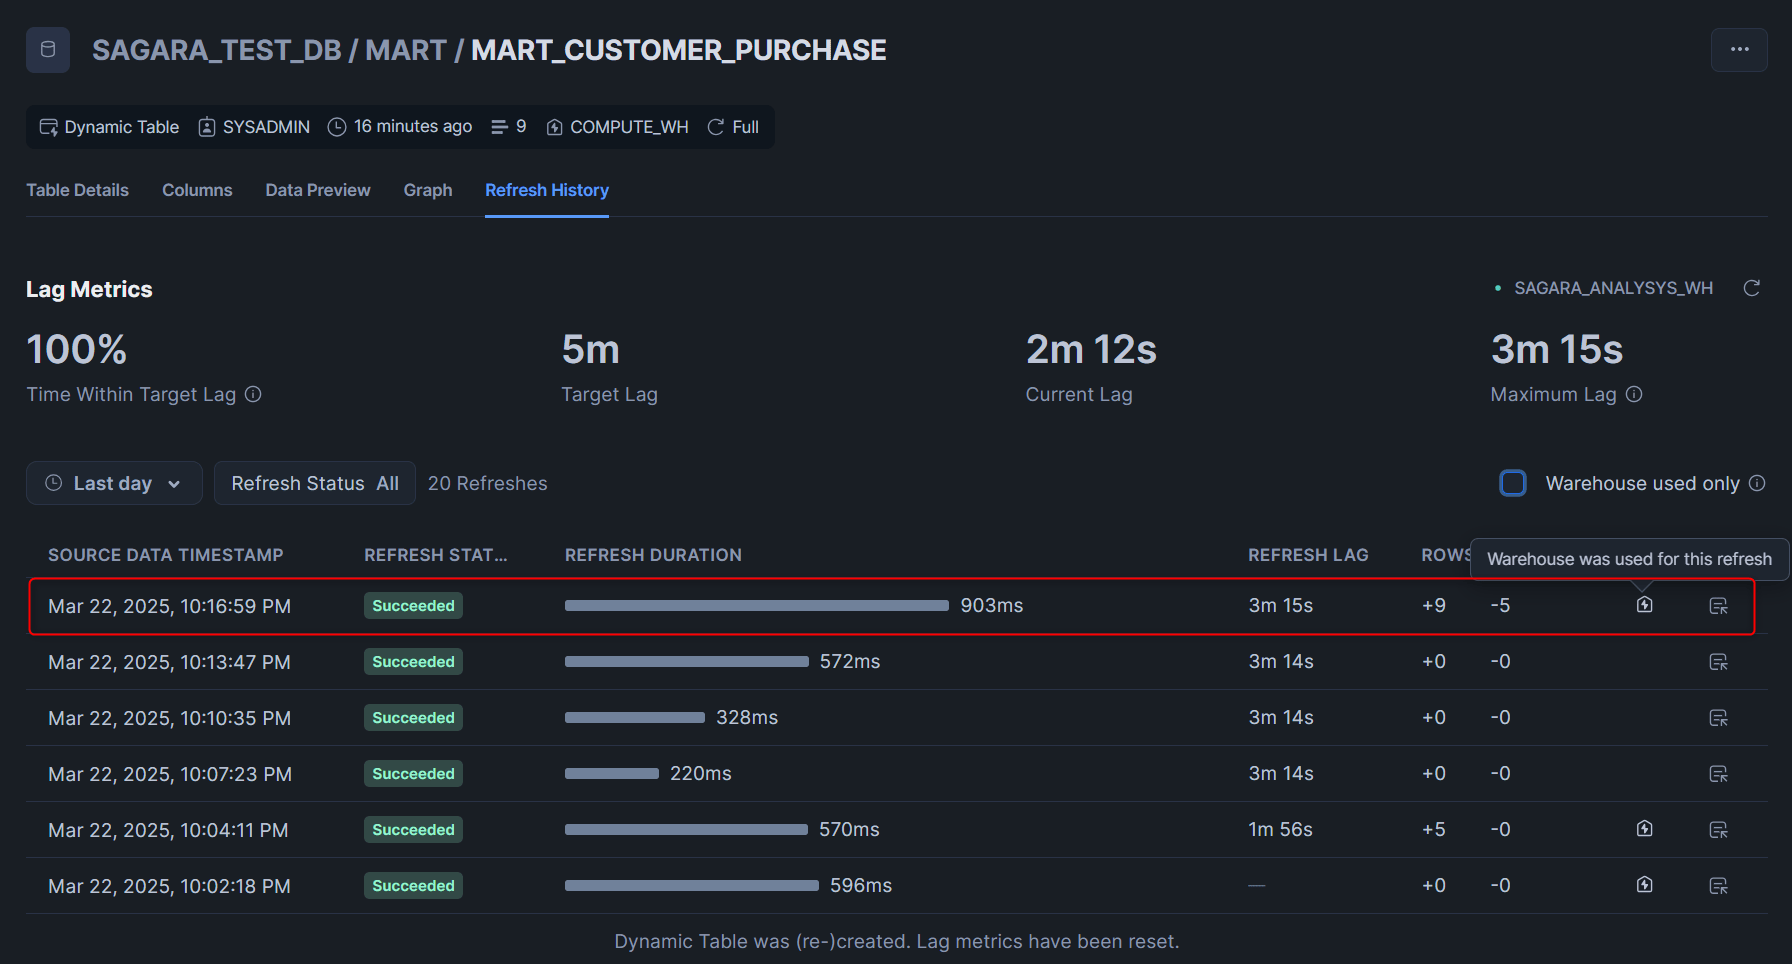
Task: Click the timestamp Mar 22, 2025, 10:04:11 PM
Action: point(168,830)
